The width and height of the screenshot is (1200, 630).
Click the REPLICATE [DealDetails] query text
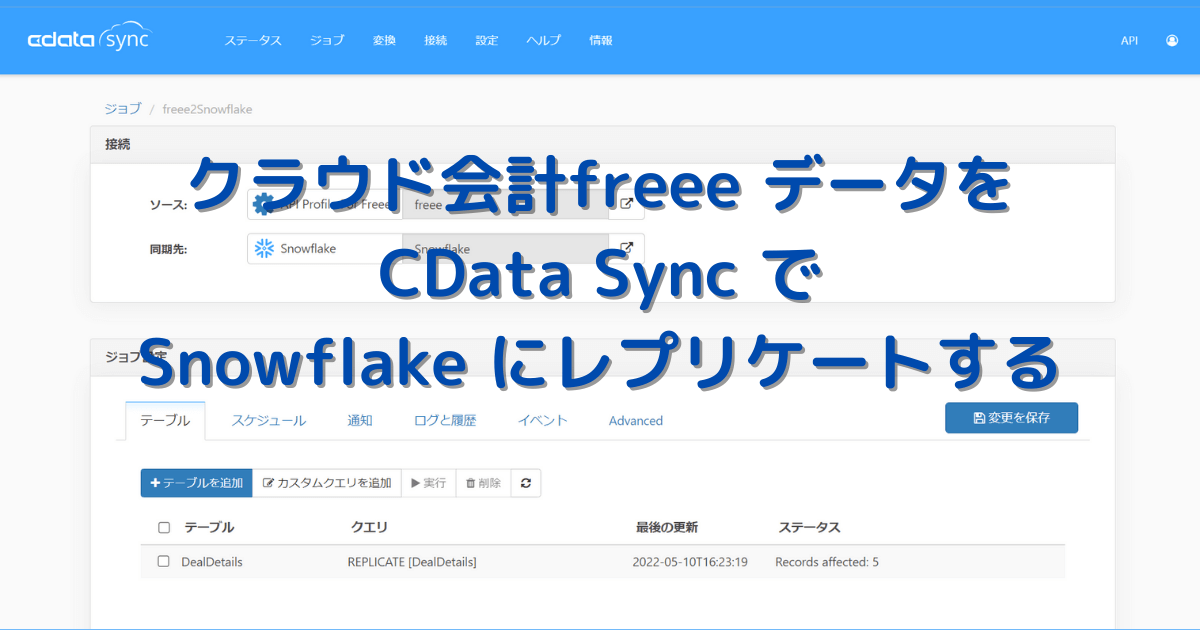pos(412,562)
